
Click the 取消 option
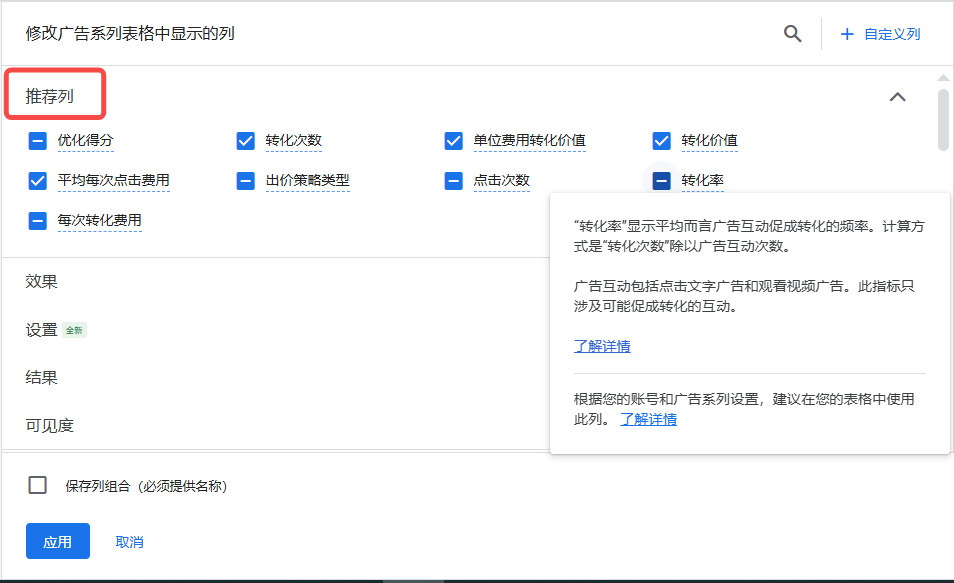(130, 540)
